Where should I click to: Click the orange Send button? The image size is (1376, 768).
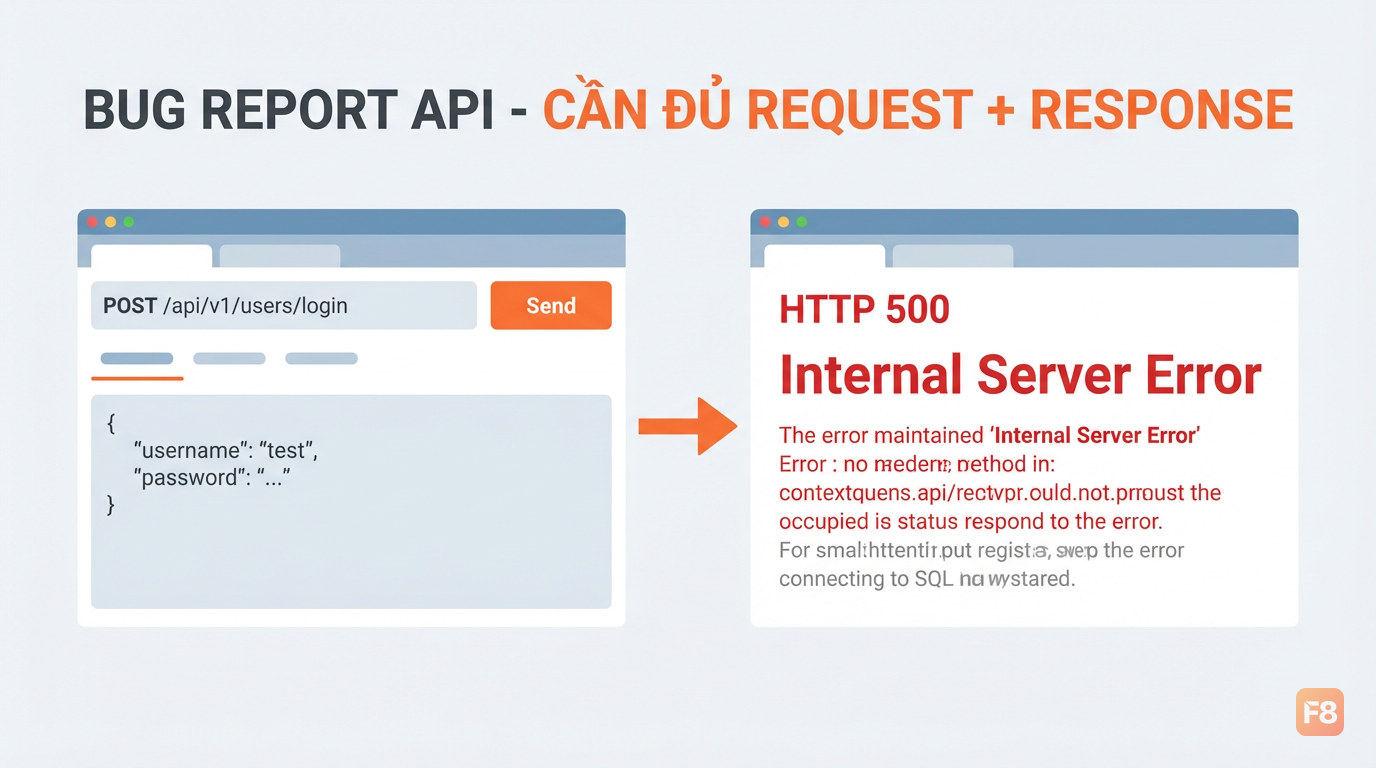click(x=551, y=305)
